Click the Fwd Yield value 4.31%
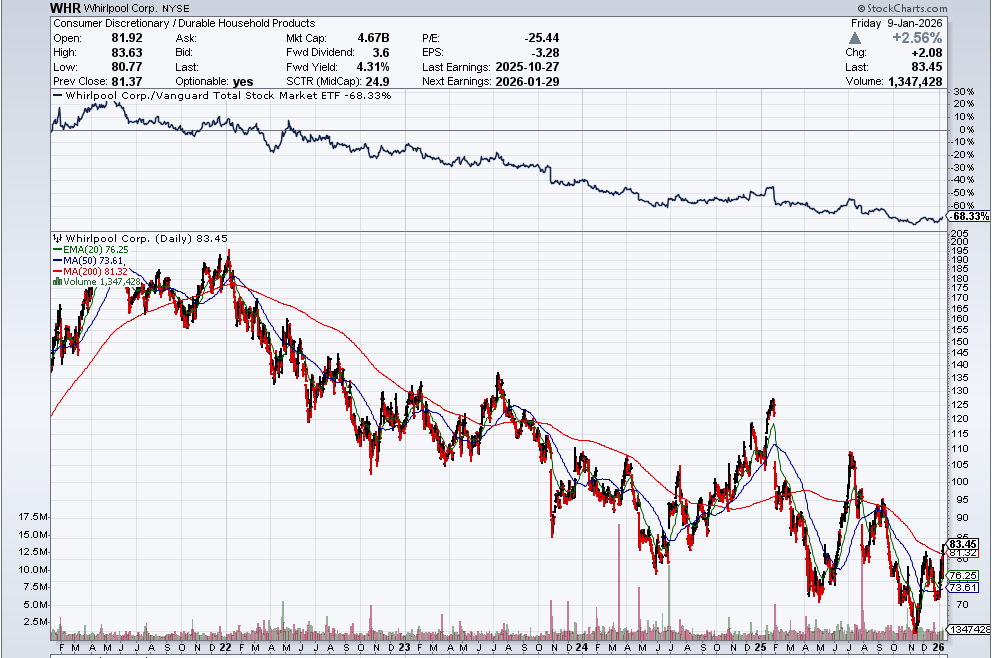 (x=373, y=67)
